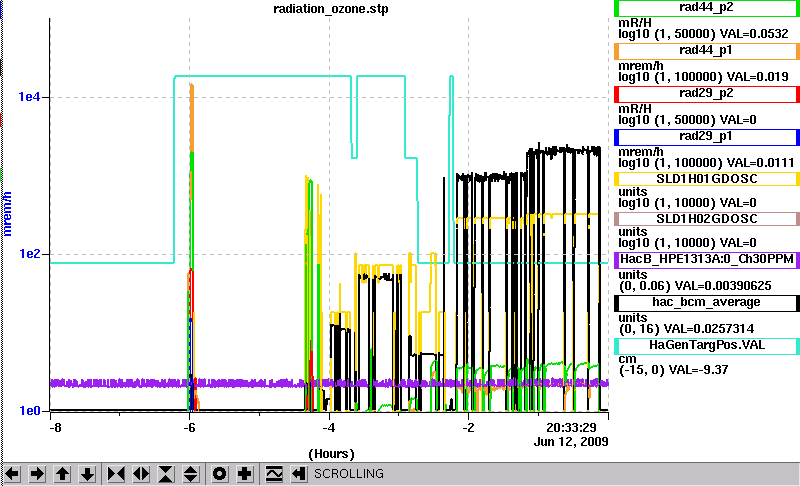Shift the plot up with the up arrow
The image size is (800, 486).
62,474
